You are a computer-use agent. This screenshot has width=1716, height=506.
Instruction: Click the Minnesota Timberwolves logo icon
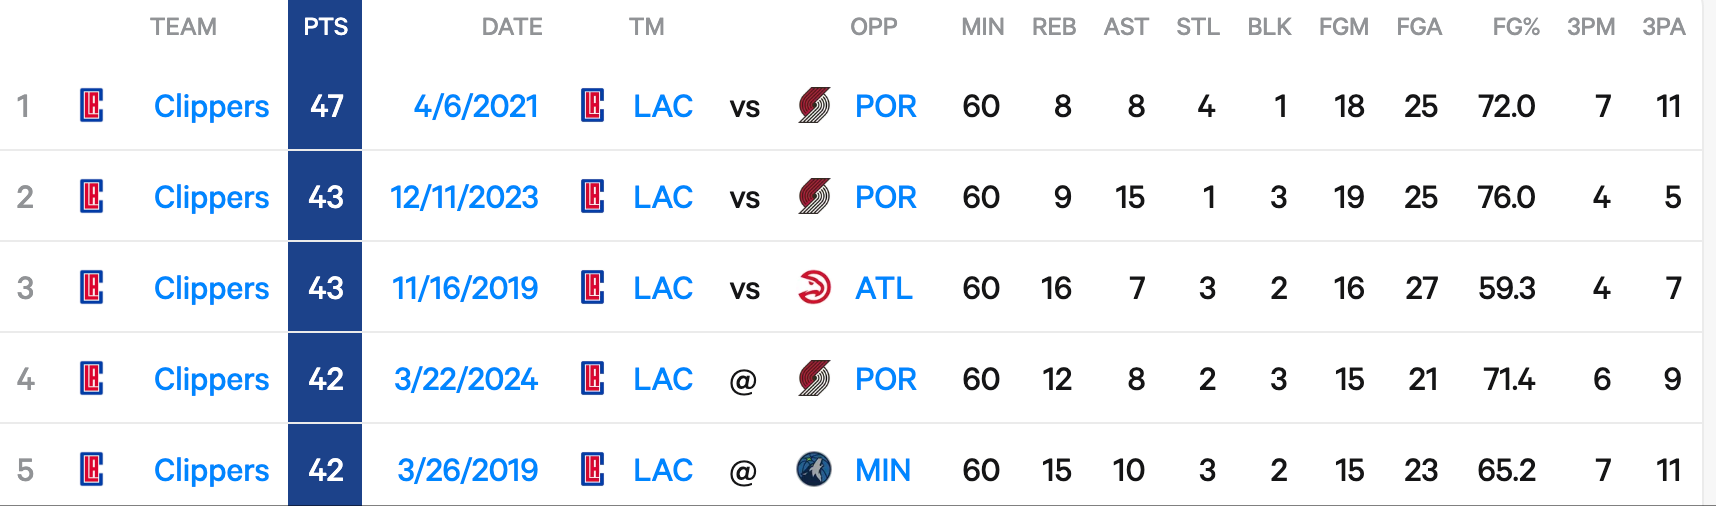coord(814,469)
